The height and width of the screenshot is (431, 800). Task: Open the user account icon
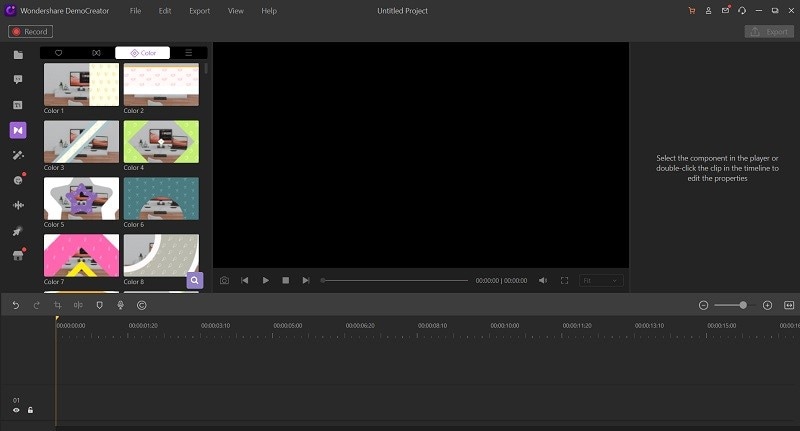point(708,11)
